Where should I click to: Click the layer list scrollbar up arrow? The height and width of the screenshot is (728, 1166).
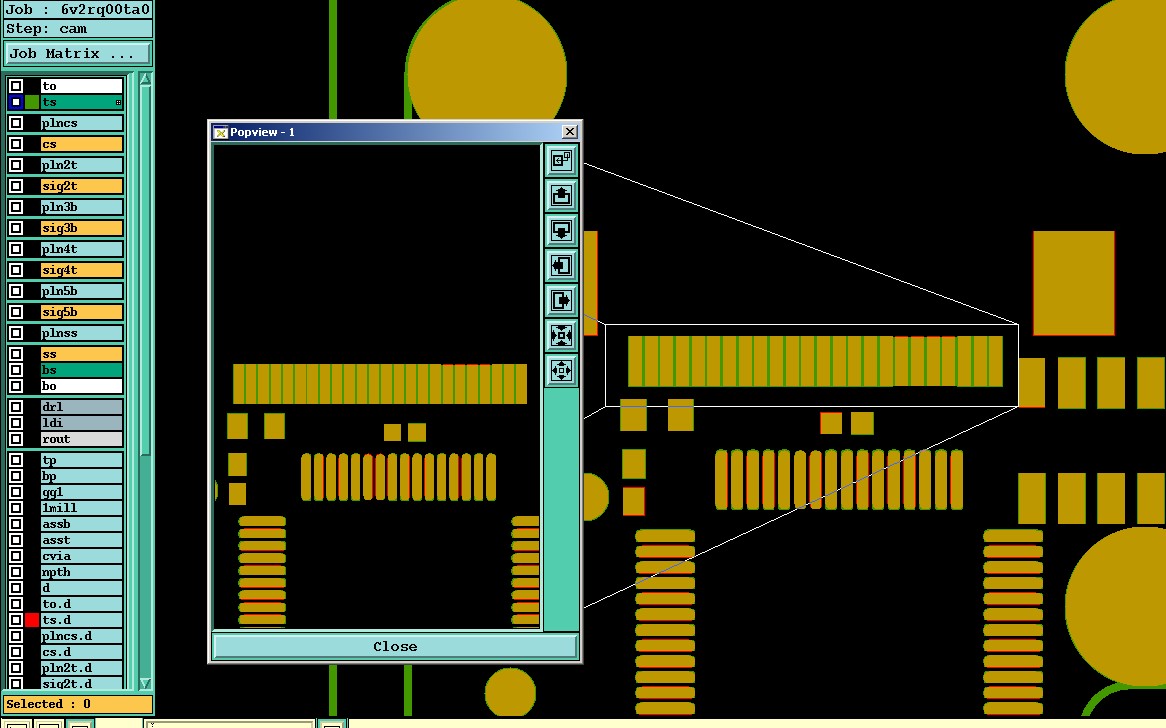point(145,79)
